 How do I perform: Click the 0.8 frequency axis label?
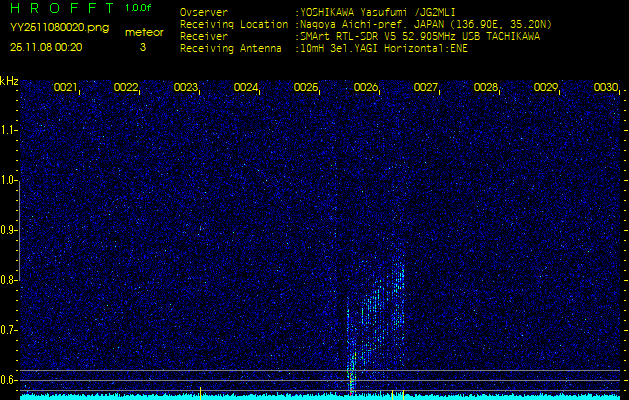click(8, 280)
